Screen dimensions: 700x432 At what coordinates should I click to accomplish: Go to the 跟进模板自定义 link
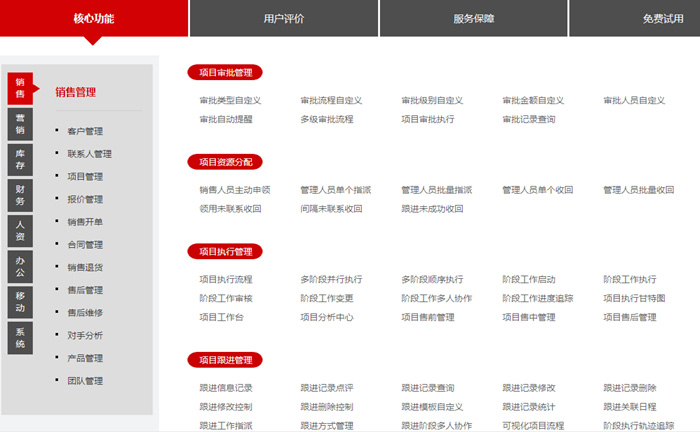click(x=432, y=407)
